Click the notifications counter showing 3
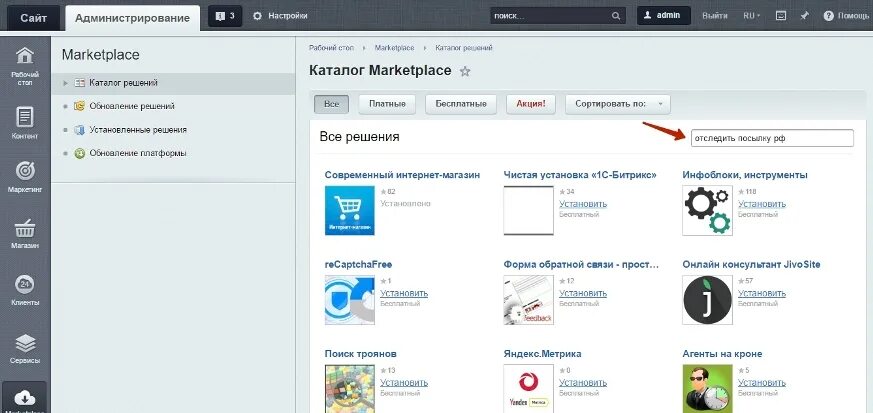The width and height of the screenshot is (873, 413). [x=225, y=16]
